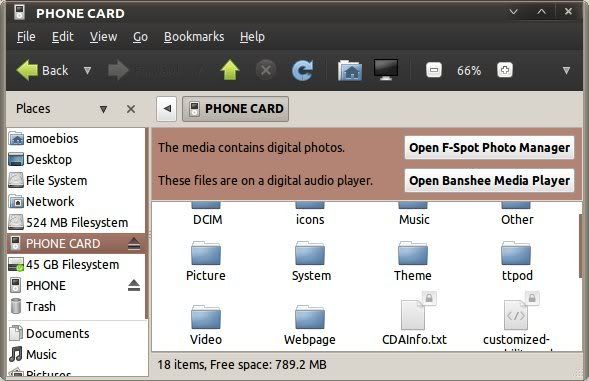Click the grey Forward arrow icon
589x381 pixels.
click(118, 70)
